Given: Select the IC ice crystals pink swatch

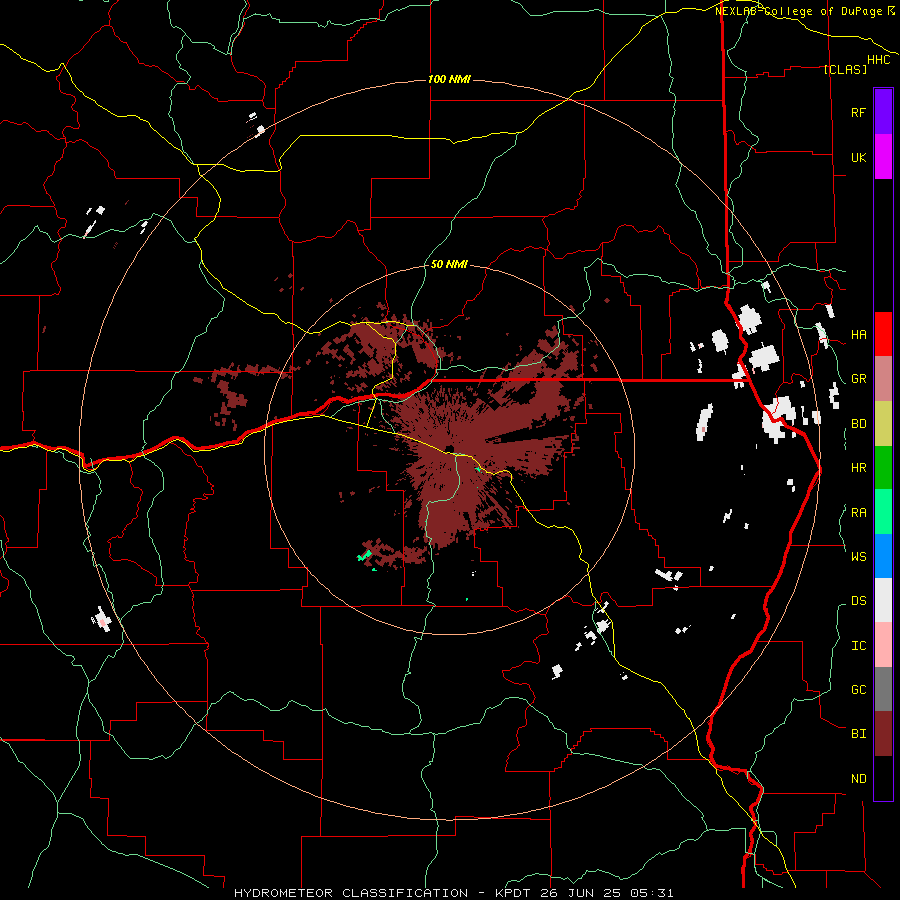Looking at the screenshot, I should 883,645.
